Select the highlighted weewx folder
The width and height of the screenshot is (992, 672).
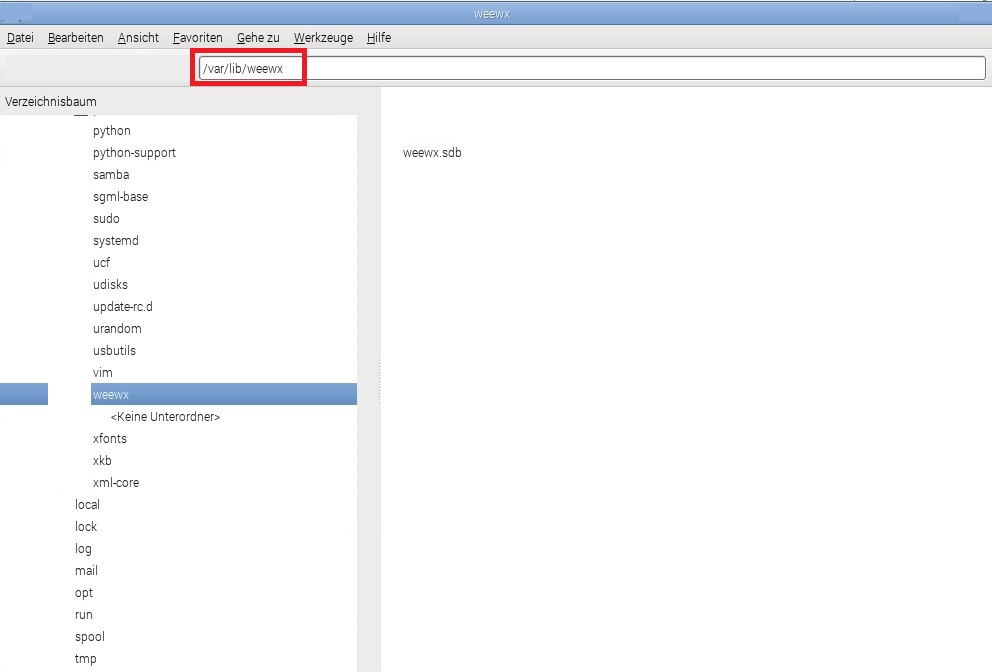pyautogui.click(x=224, y=394)
